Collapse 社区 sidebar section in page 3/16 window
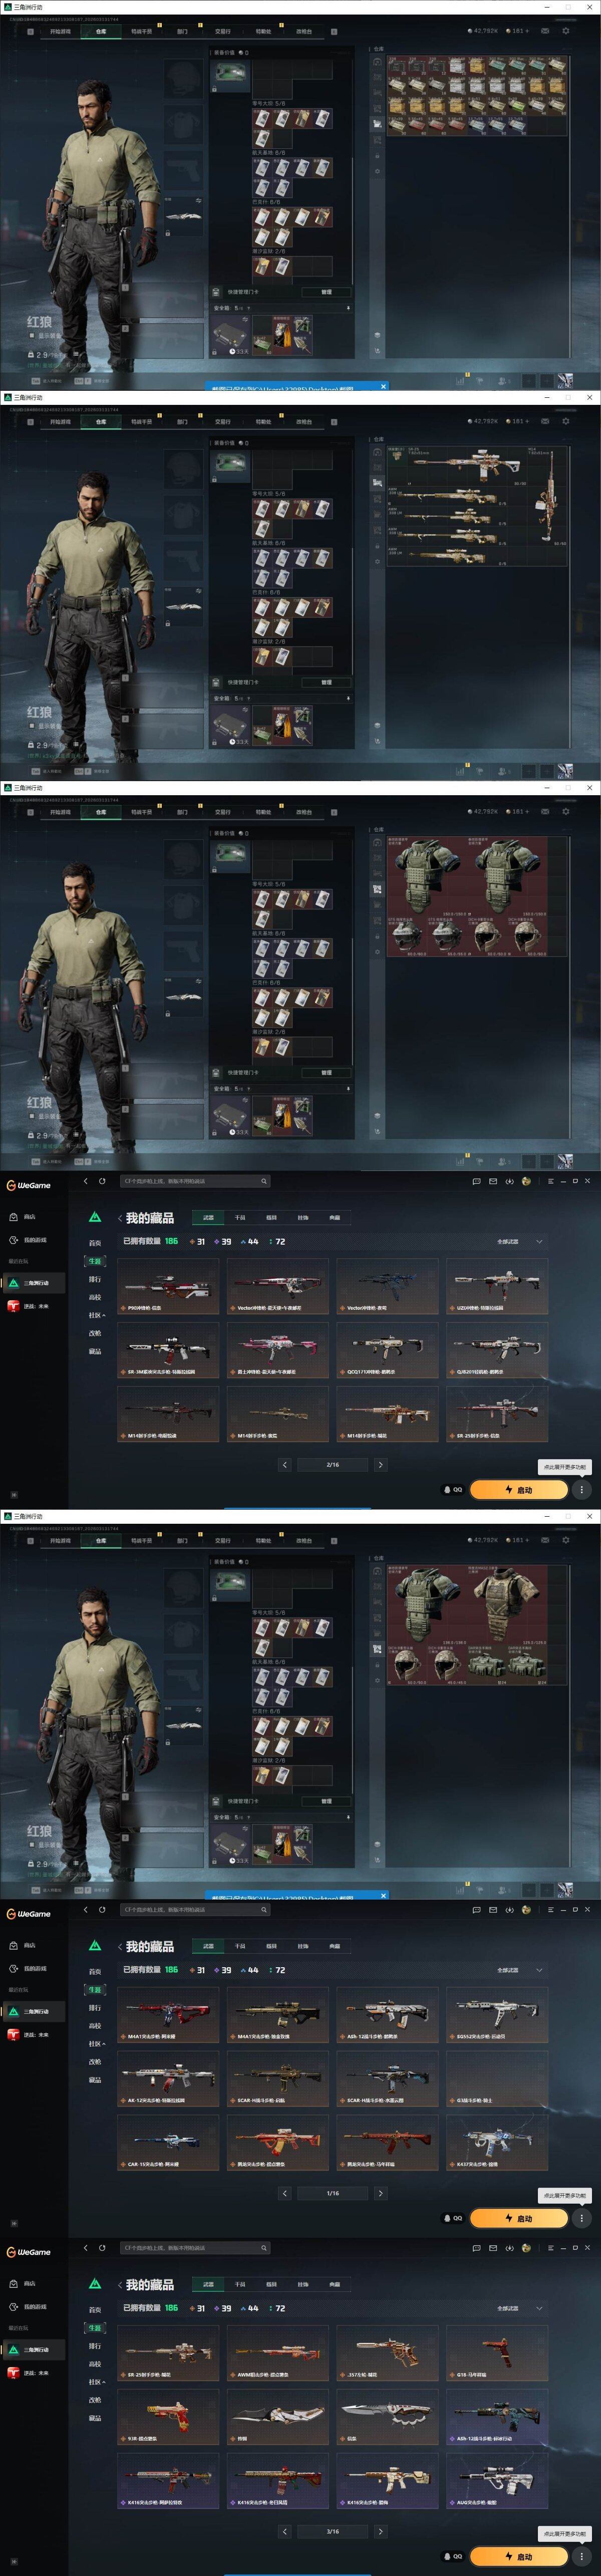The height and width of the screenshot is (2576, 601). tap(96, 2382)
